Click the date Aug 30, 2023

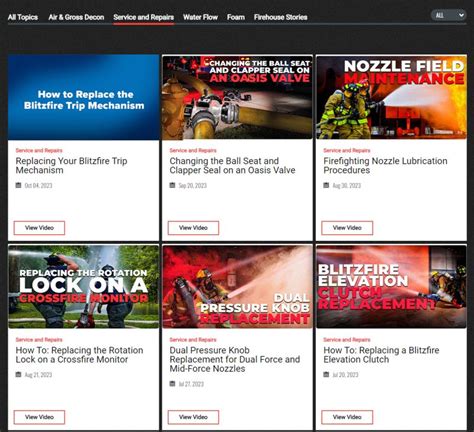[x=347, y=185]
